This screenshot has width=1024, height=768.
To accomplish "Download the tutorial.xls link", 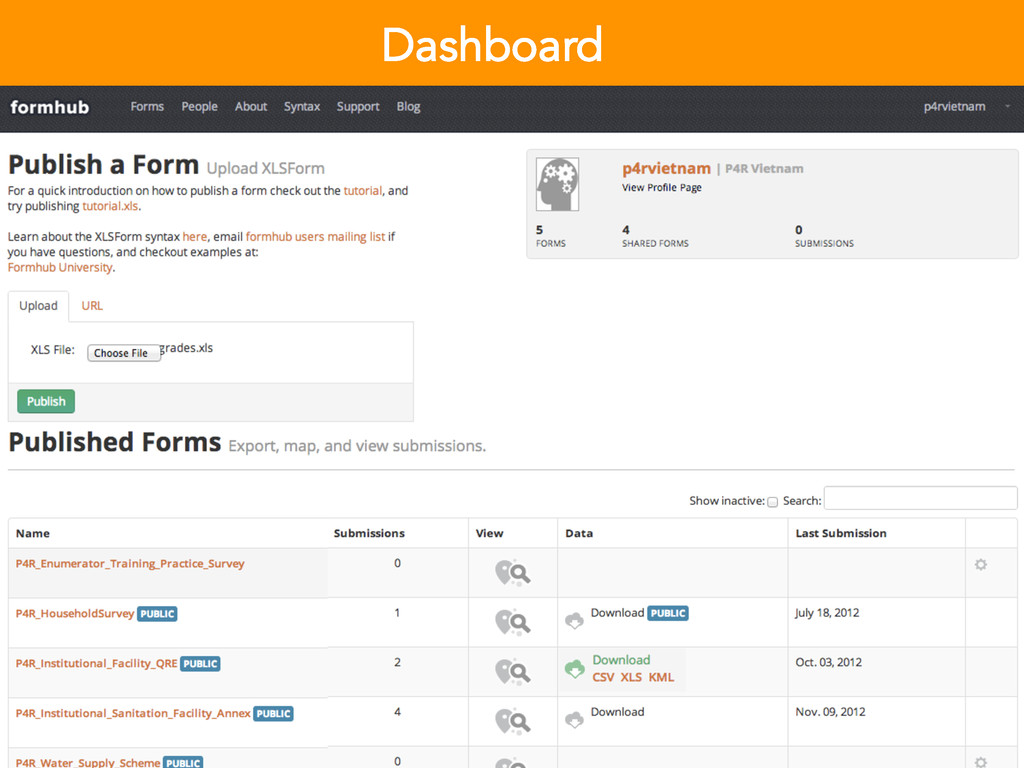I will pos(110,206).
